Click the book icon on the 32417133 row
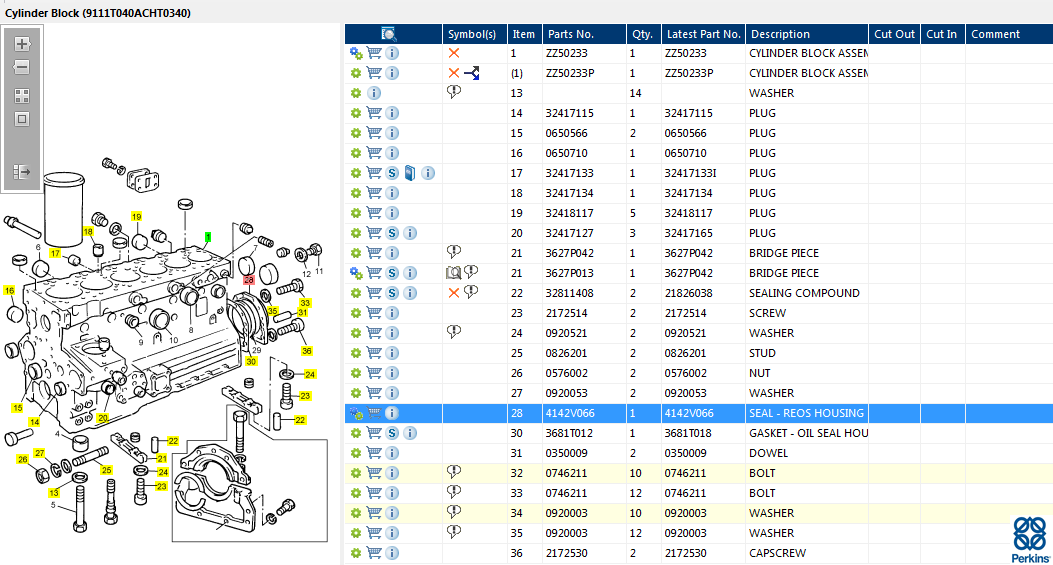Image resolution: width=1053 pixels, height=565 pixels. (410, 173)
